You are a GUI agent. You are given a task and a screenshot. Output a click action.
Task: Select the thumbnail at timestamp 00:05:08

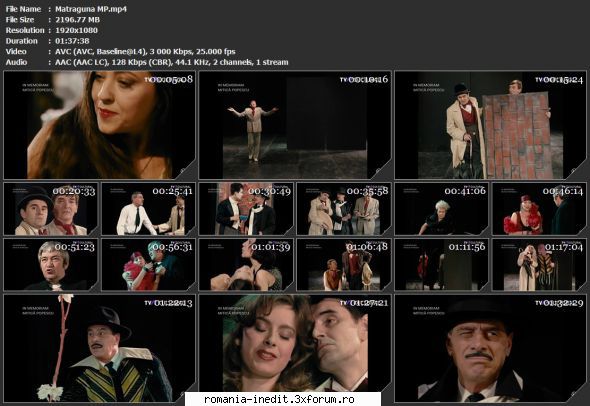[100, 125]
